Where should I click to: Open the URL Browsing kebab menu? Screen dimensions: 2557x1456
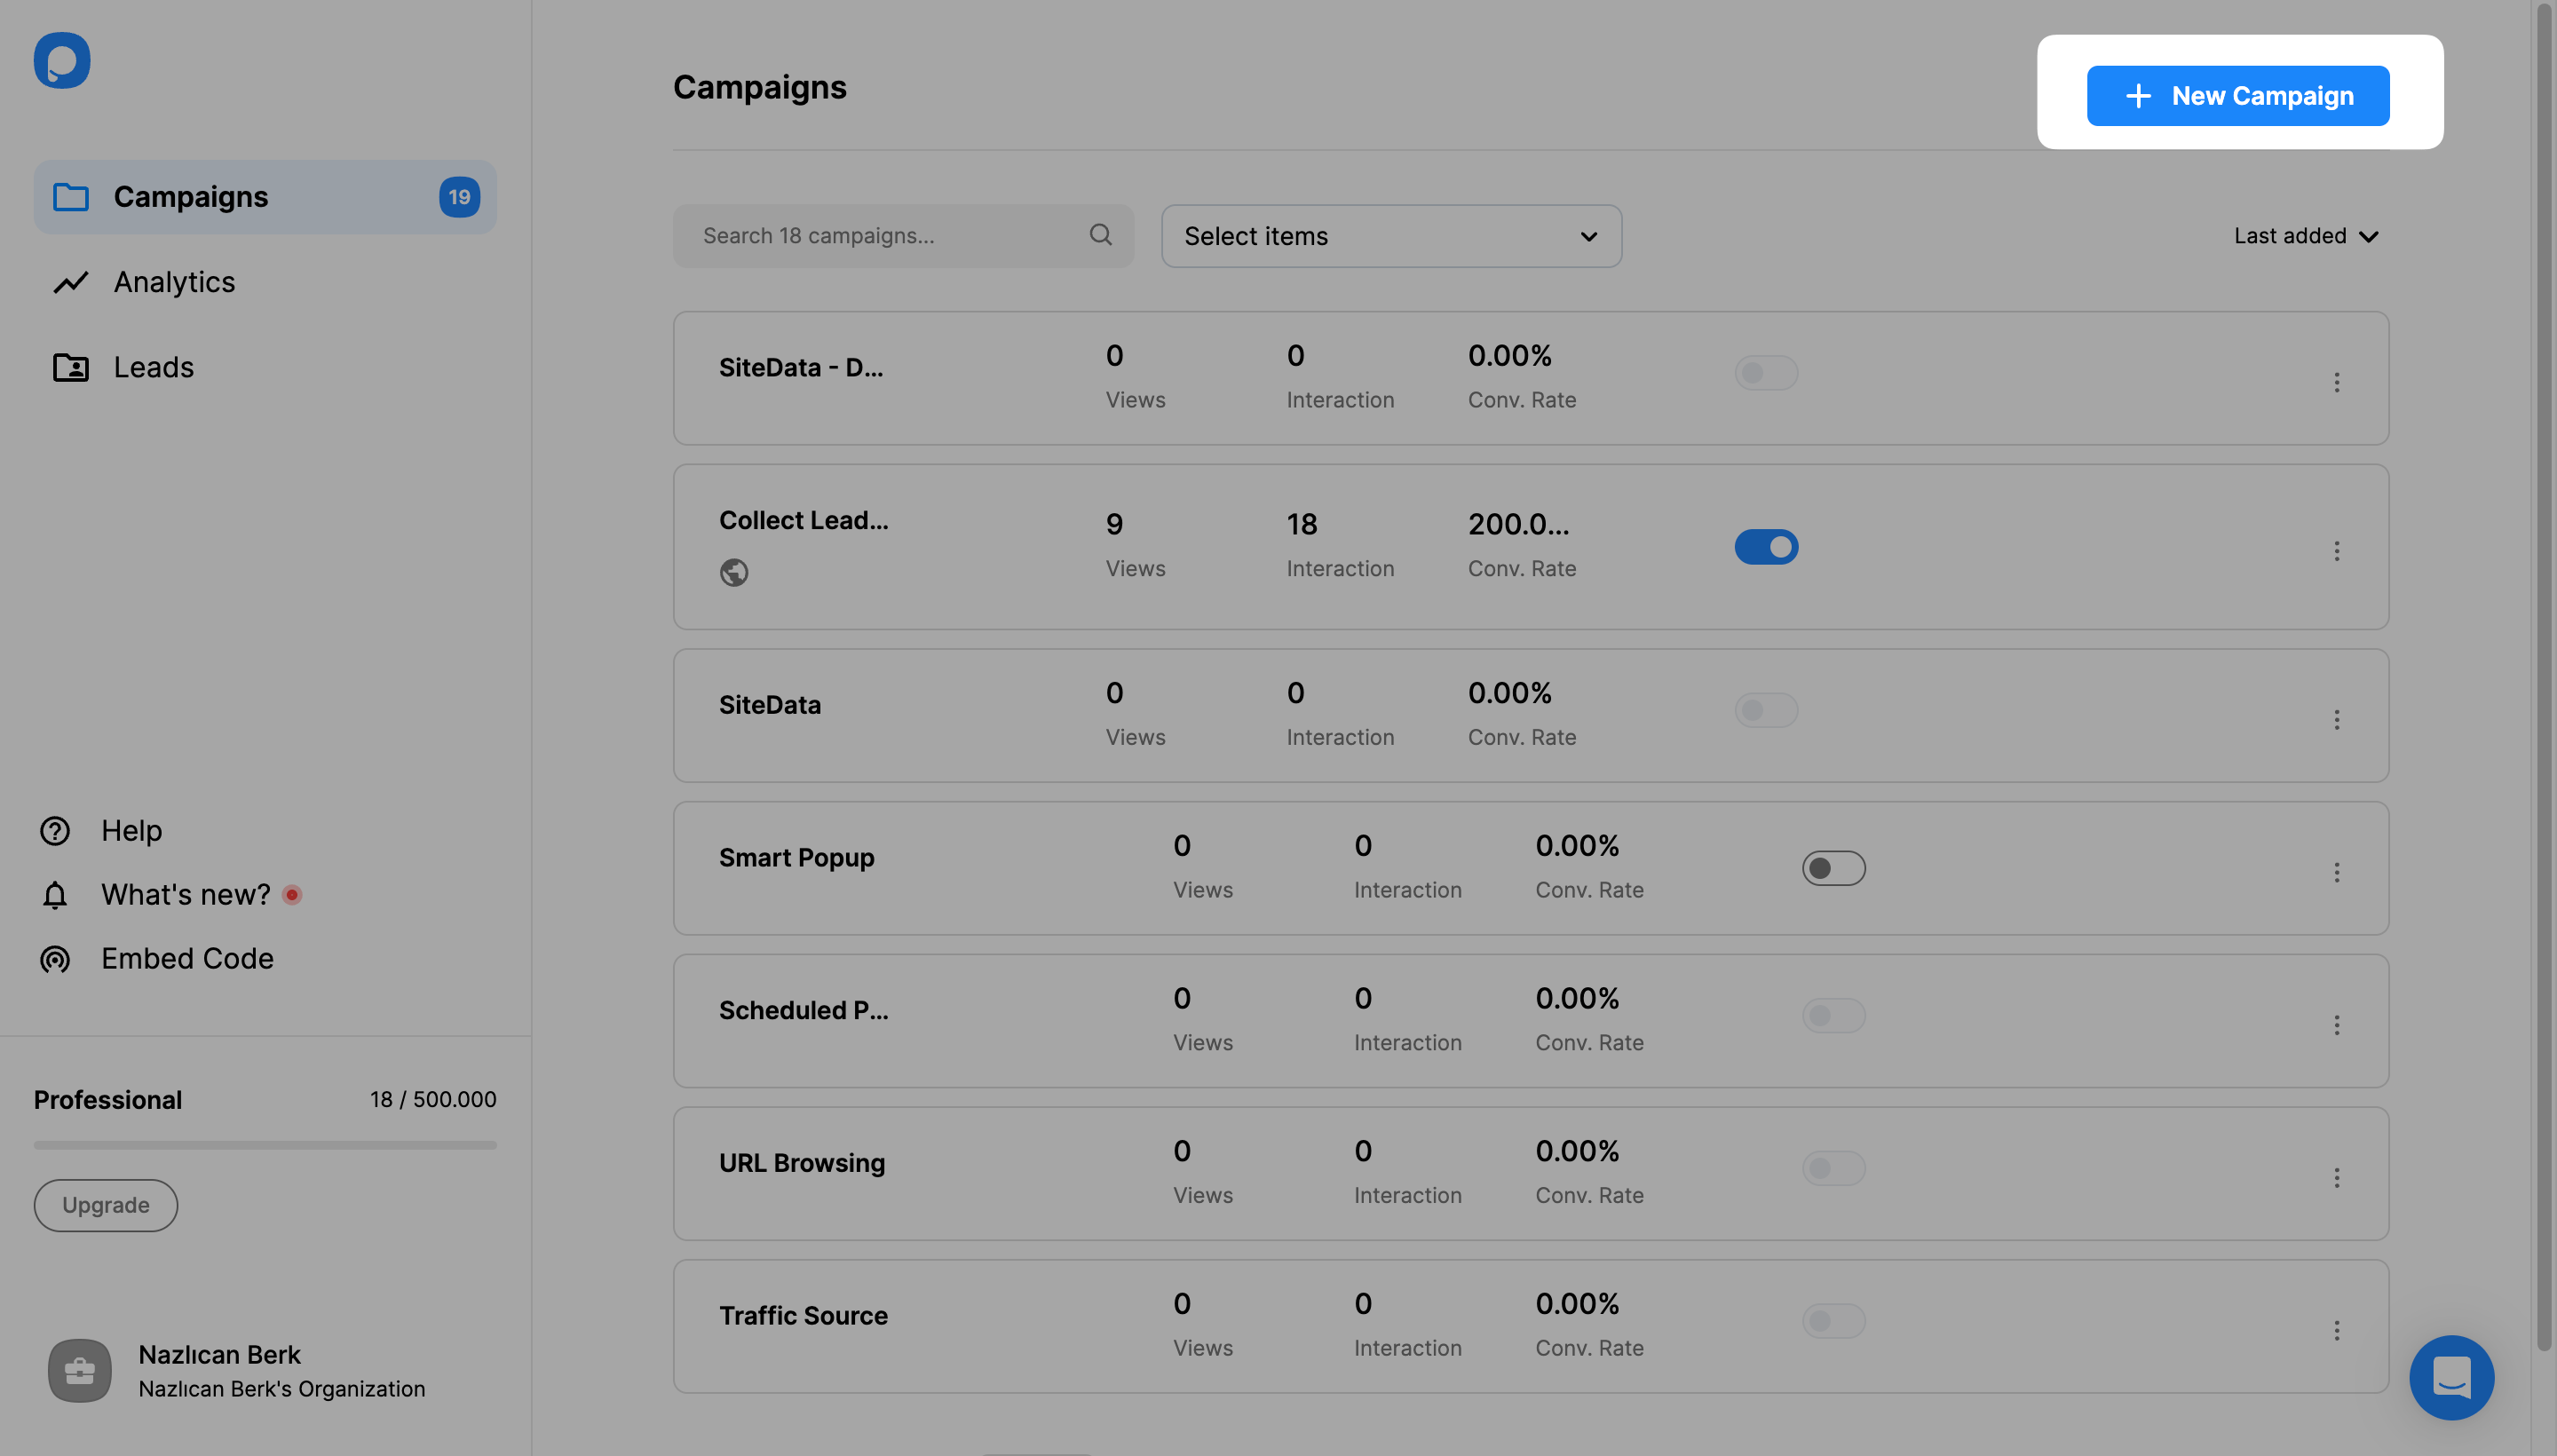click(2337, 1177)
